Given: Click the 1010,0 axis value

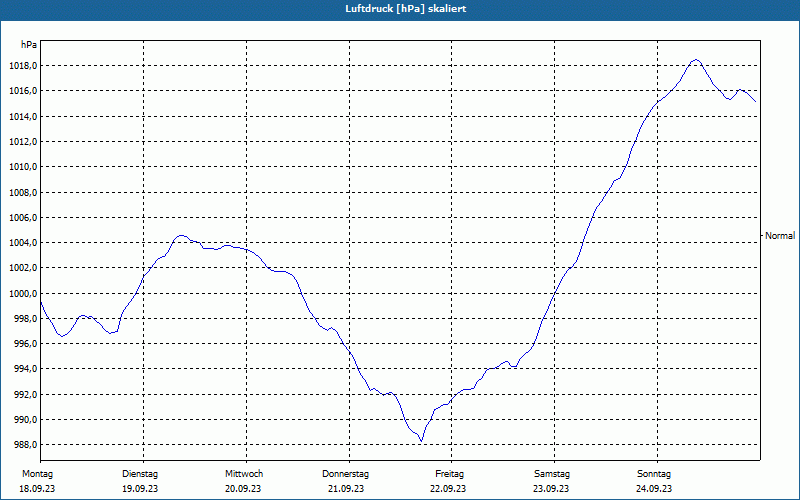Looking at the screenshot, I should [x=23, y=167].
